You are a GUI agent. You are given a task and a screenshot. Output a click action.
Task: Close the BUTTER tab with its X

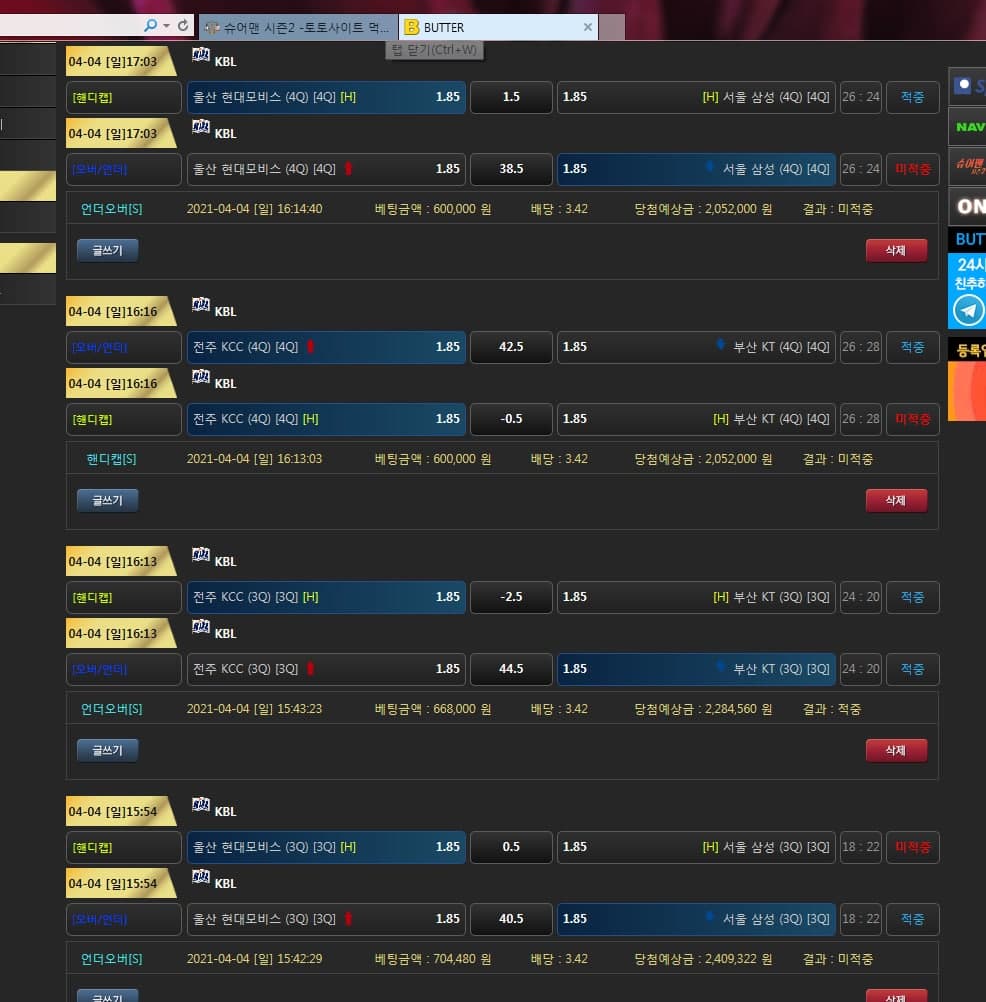point(587,27)
